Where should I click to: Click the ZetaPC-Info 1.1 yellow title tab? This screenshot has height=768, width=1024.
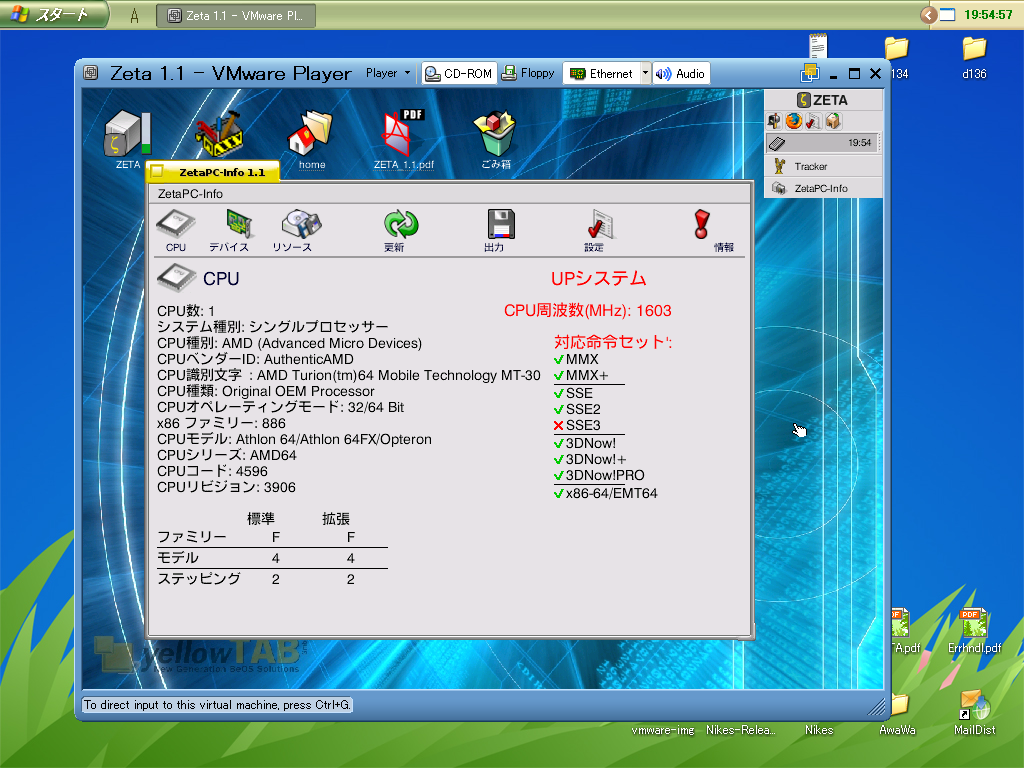pos(214,172)
